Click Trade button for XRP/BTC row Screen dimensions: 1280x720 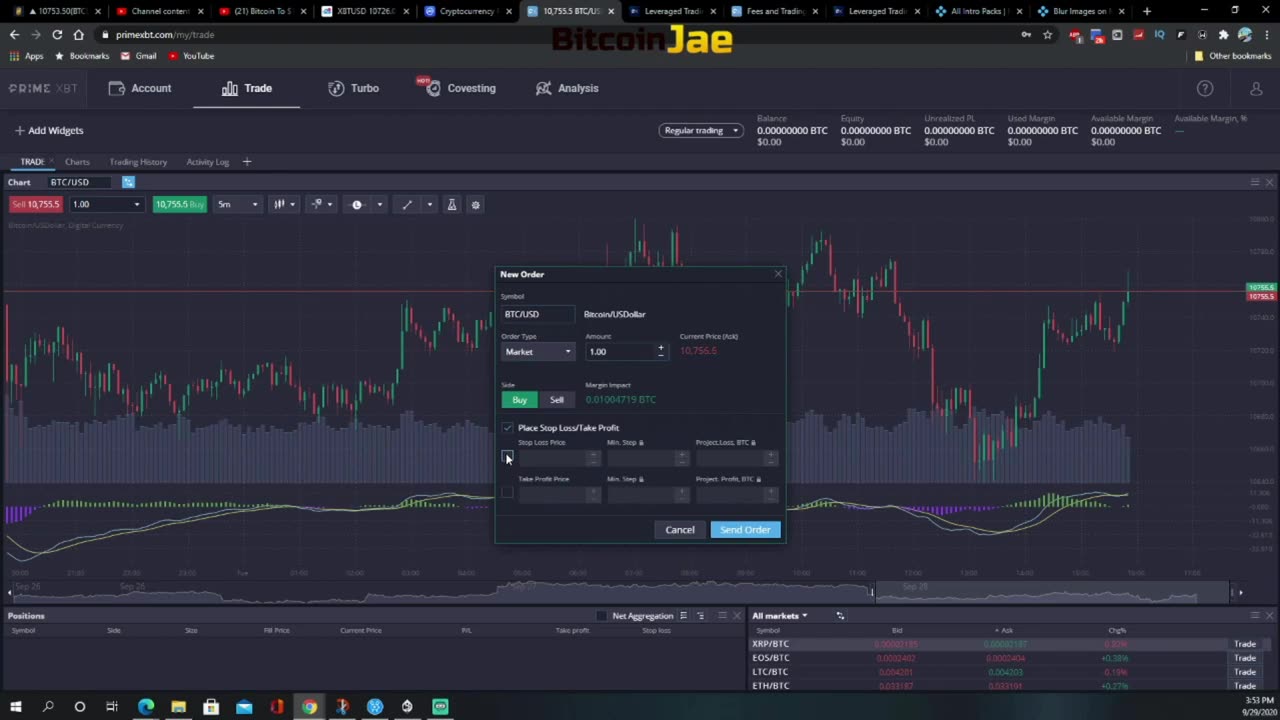1245,644
